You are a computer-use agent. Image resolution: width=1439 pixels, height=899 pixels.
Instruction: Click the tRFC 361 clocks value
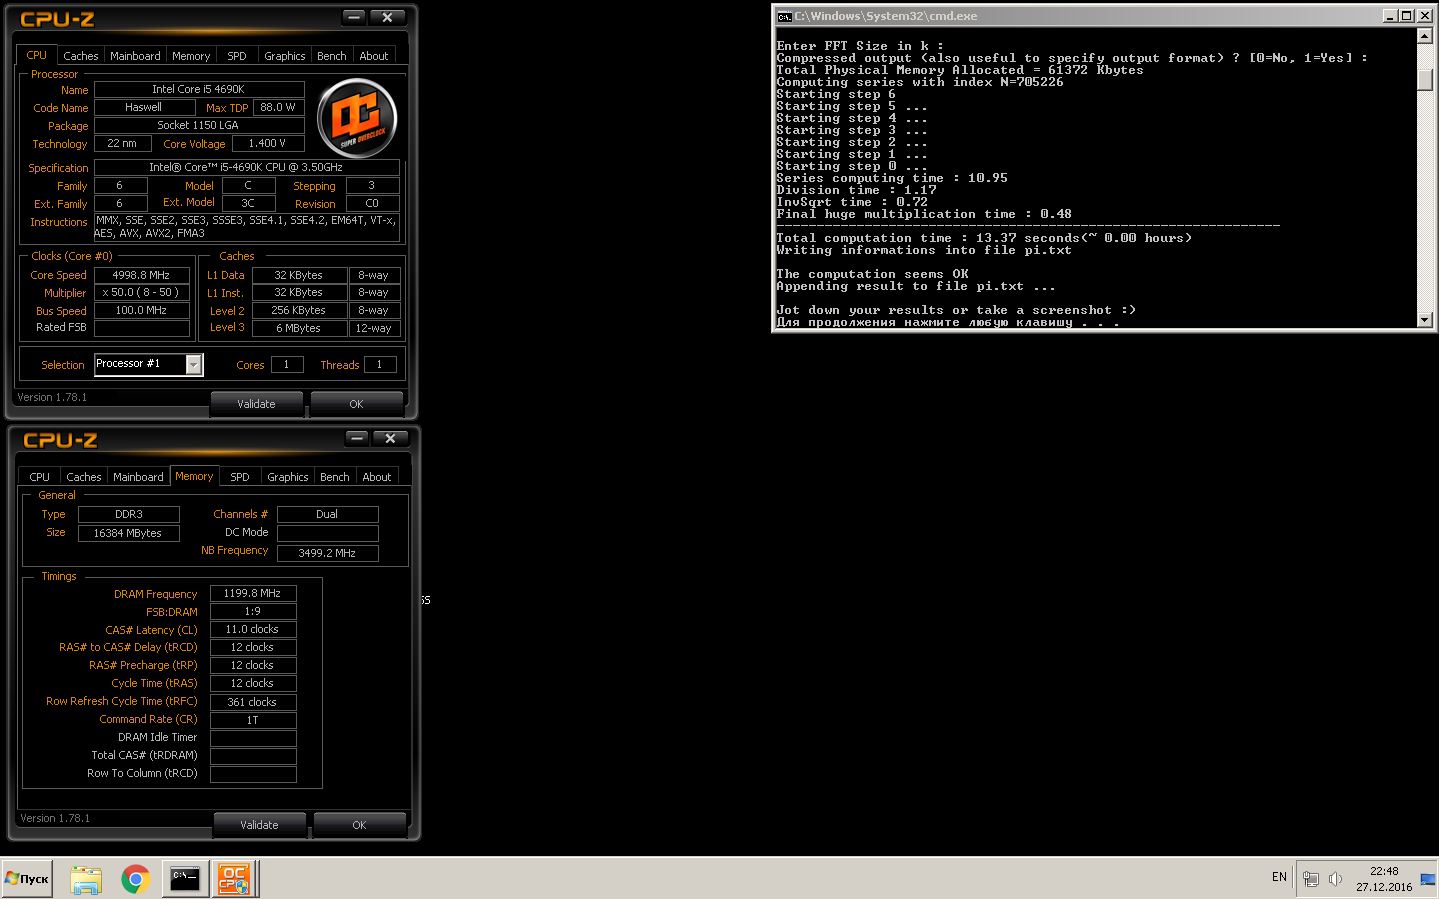253,702
